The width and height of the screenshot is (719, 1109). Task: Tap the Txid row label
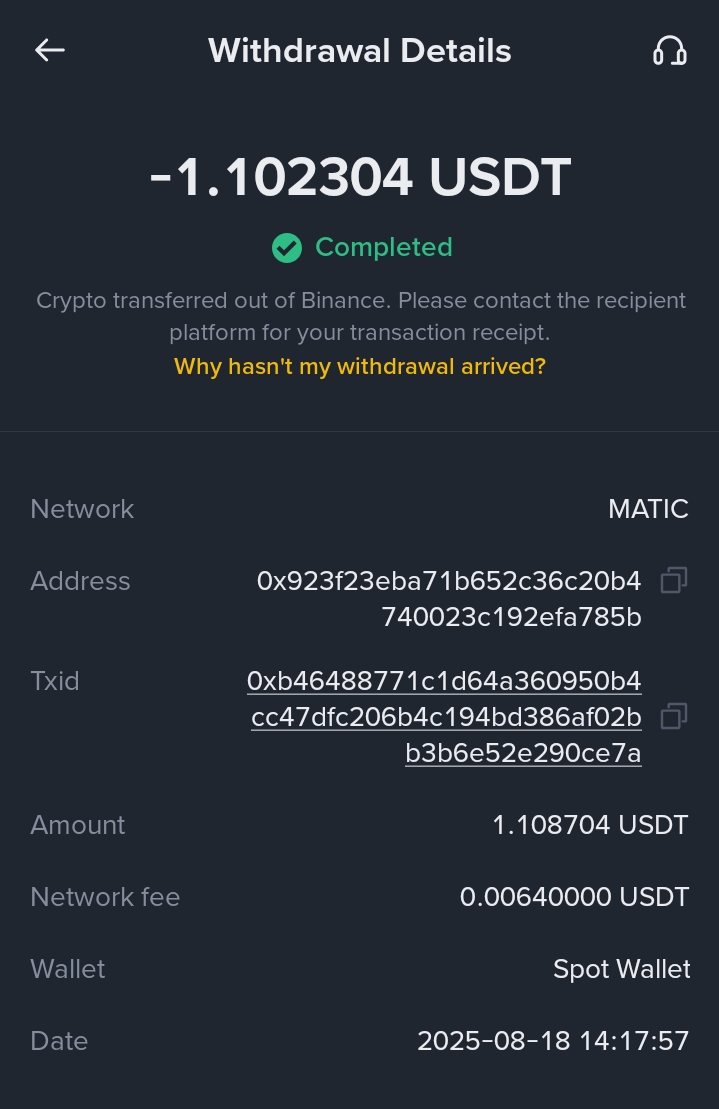point(55,681)
